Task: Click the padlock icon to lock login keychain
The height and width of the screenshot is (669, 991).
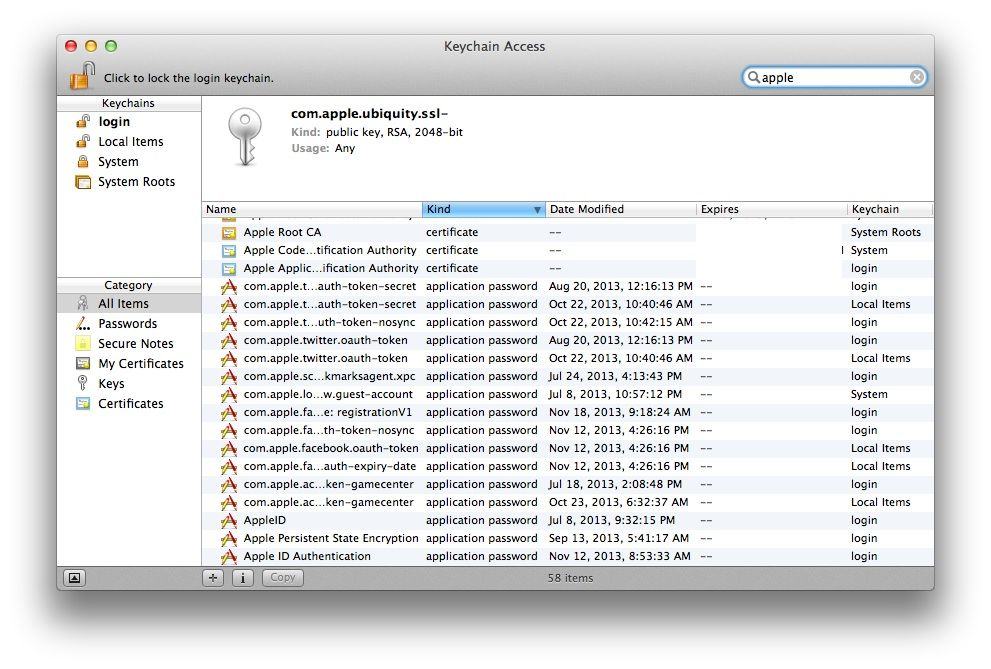Action: pyautogui.click(x=82, y=76)
